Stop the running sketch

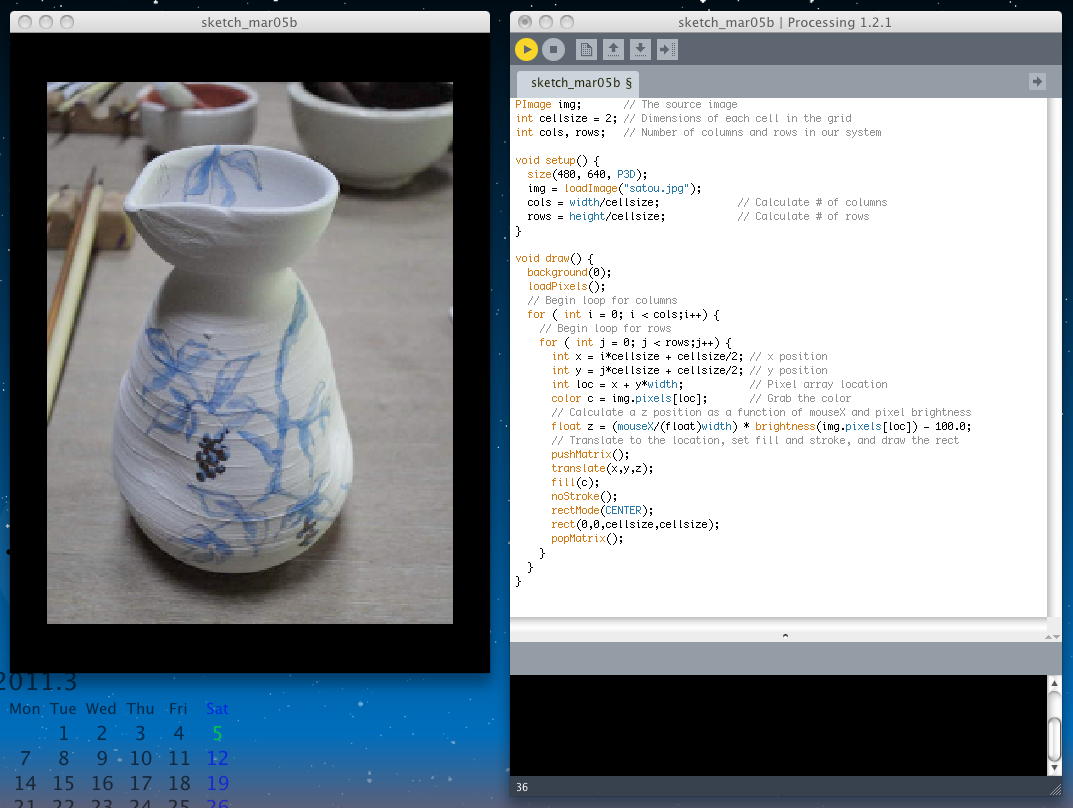(553, 49)
